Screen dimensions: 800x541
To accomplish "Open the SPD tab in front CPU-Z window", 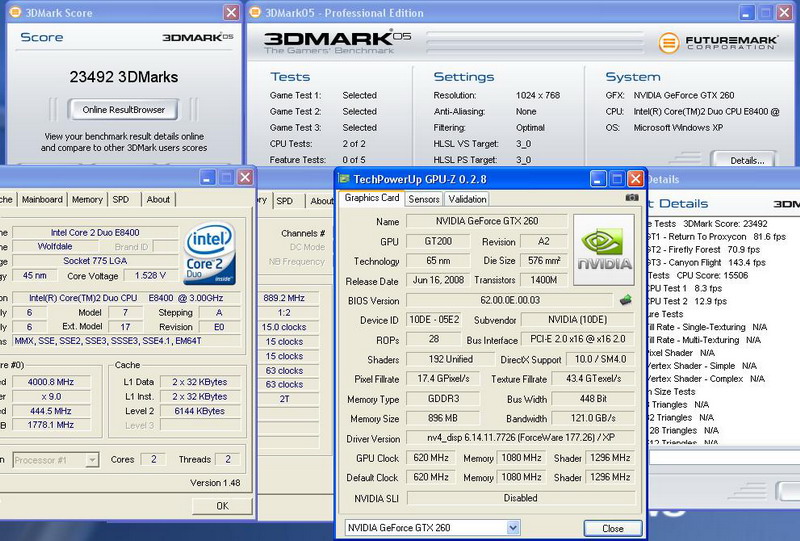I will [121, 200].
